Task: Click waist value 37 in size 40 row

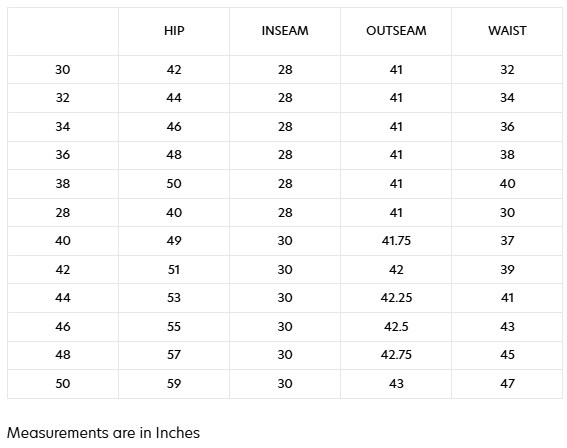Action: click(507, 241)
